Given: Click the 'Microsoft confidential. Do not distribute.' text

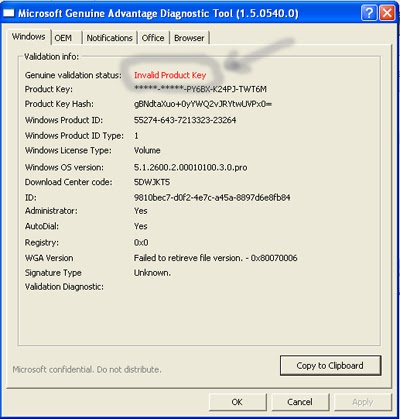Looking at the screenshot, I should 87,370.
